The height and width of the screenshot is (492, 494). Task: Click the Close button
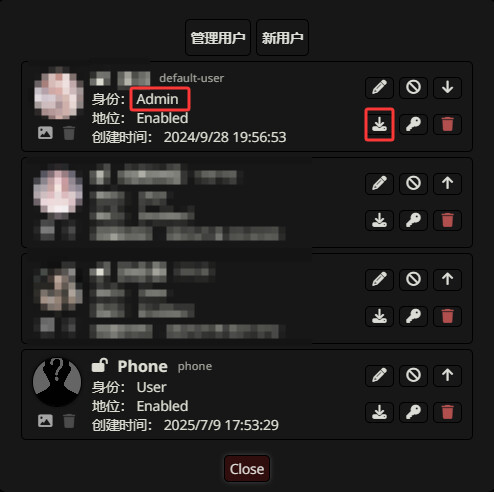[x=247, y=469]
